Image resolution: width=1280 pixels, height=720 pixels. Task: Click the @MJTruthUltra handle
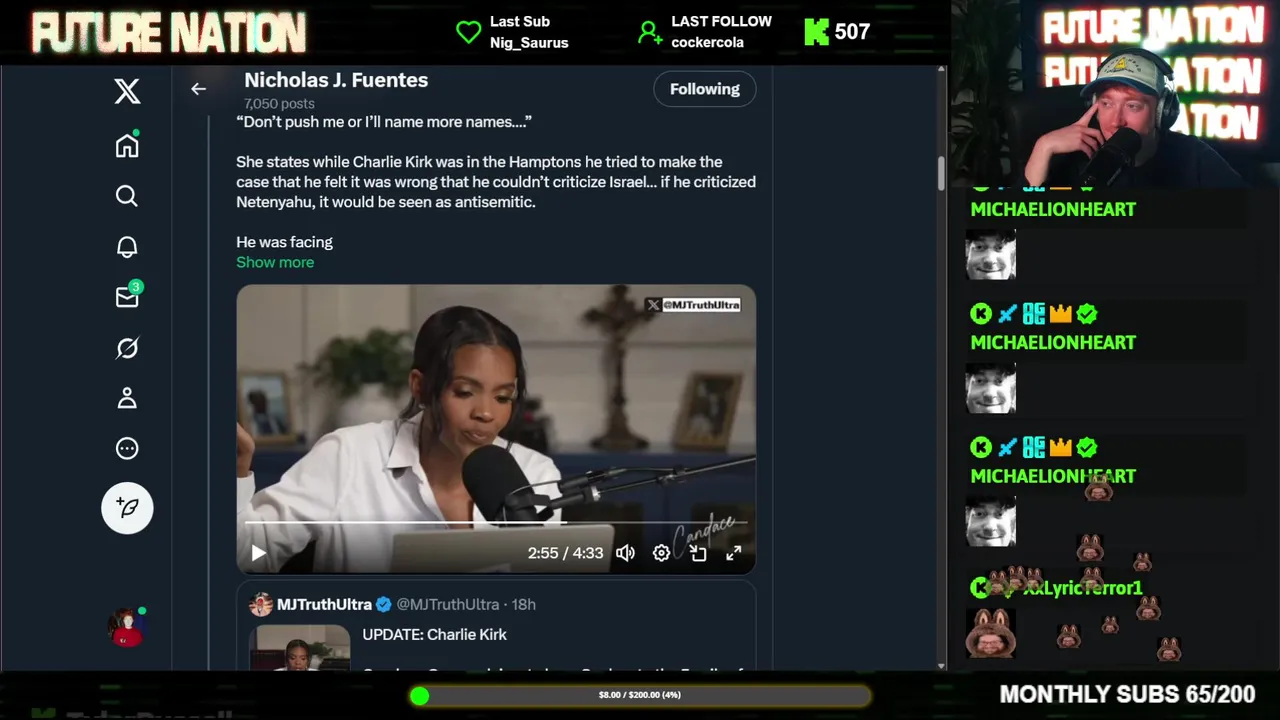pyautogui.click(x=447, y=604)
